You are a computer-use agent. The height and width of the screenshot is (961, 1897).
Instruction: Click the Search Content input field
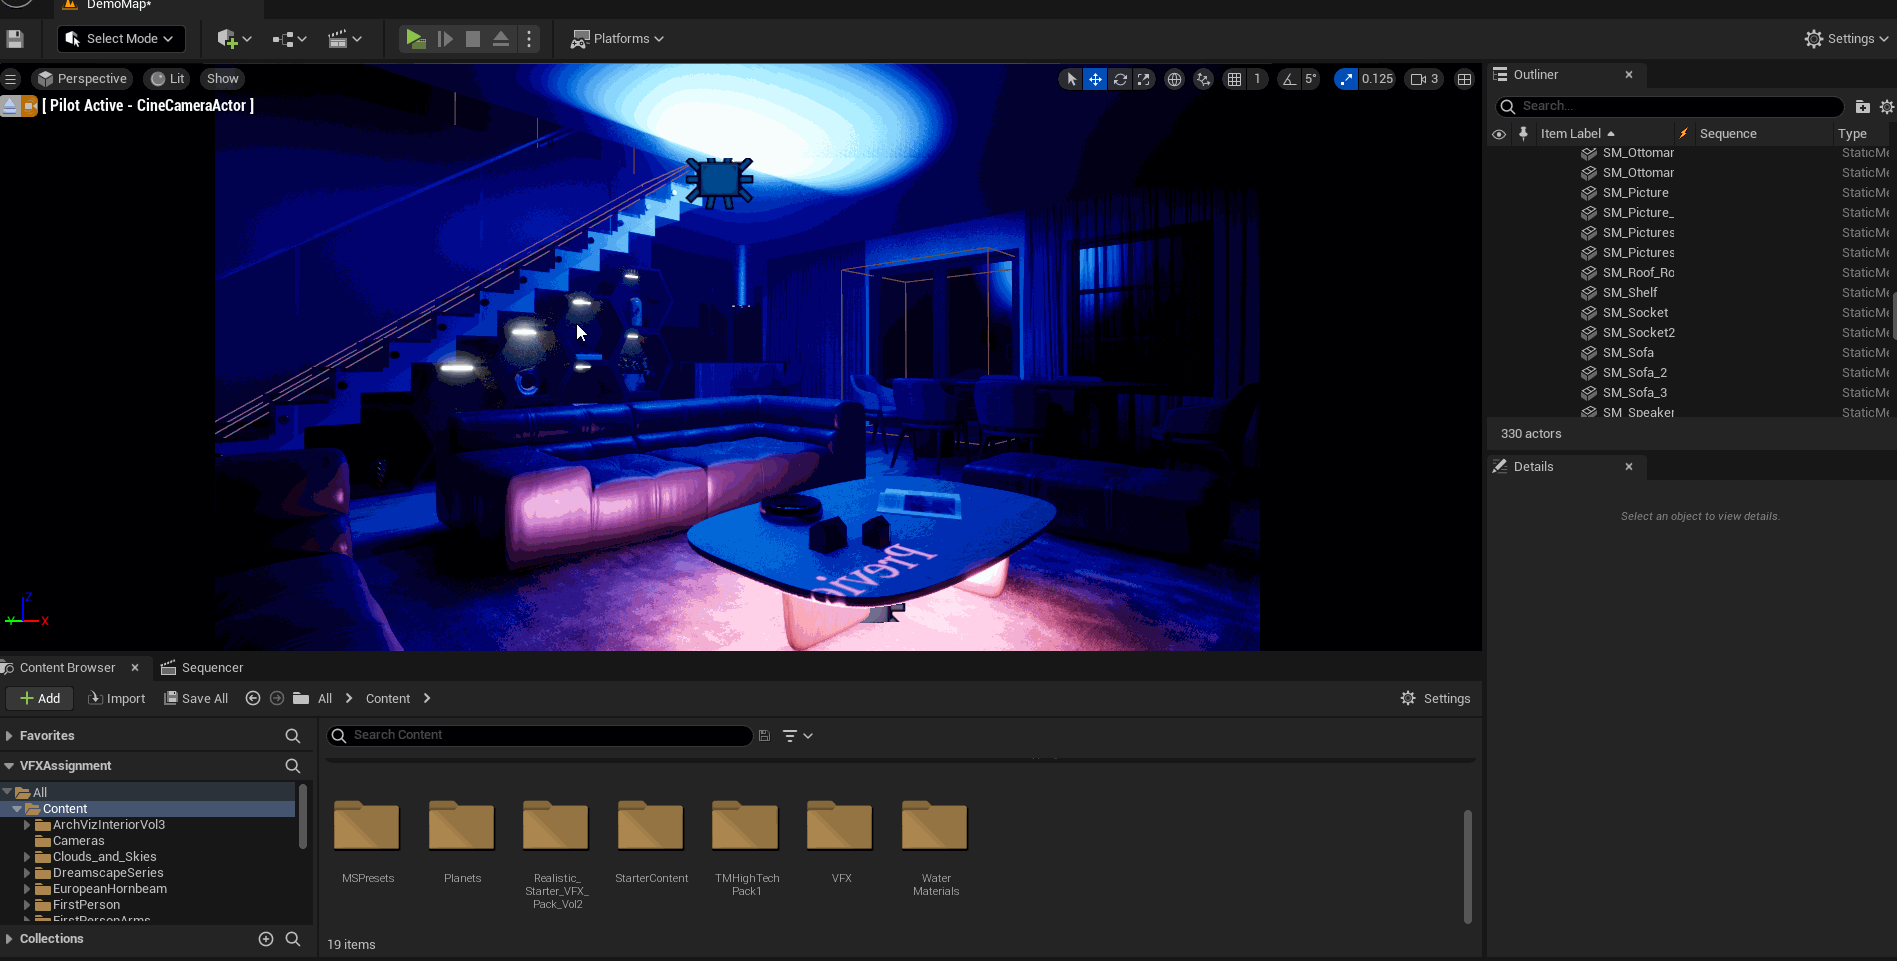(x=540, y=736)
